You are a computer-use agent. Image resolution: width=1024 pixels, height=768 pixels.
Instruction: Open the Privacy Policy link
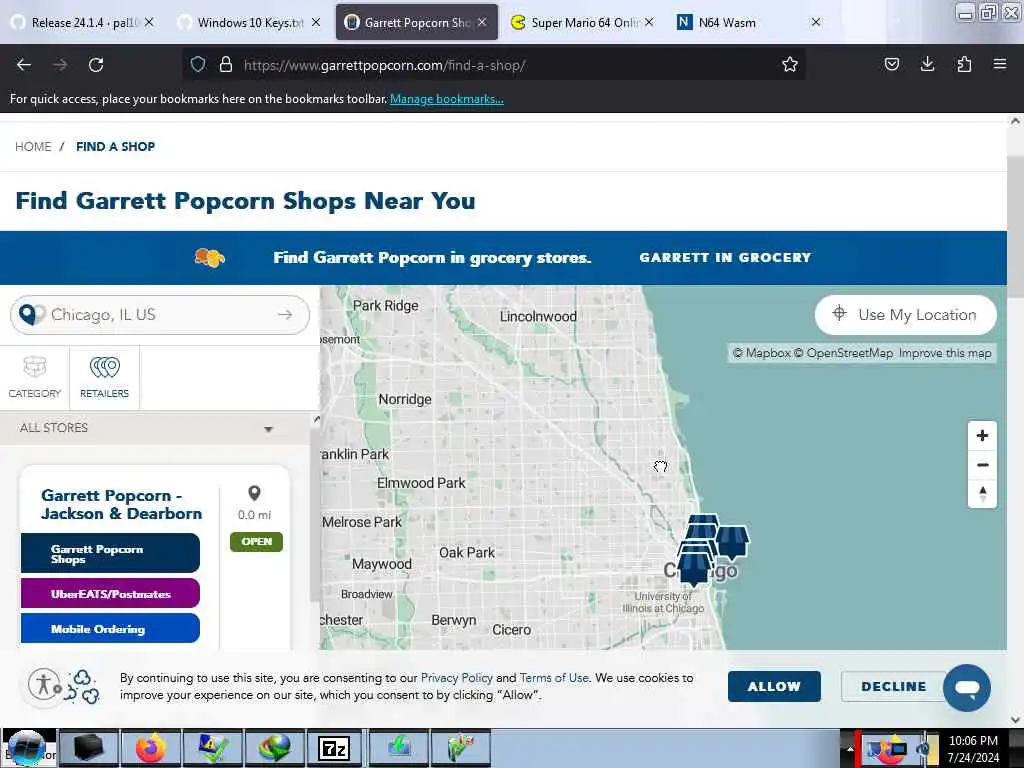[456, 678]
